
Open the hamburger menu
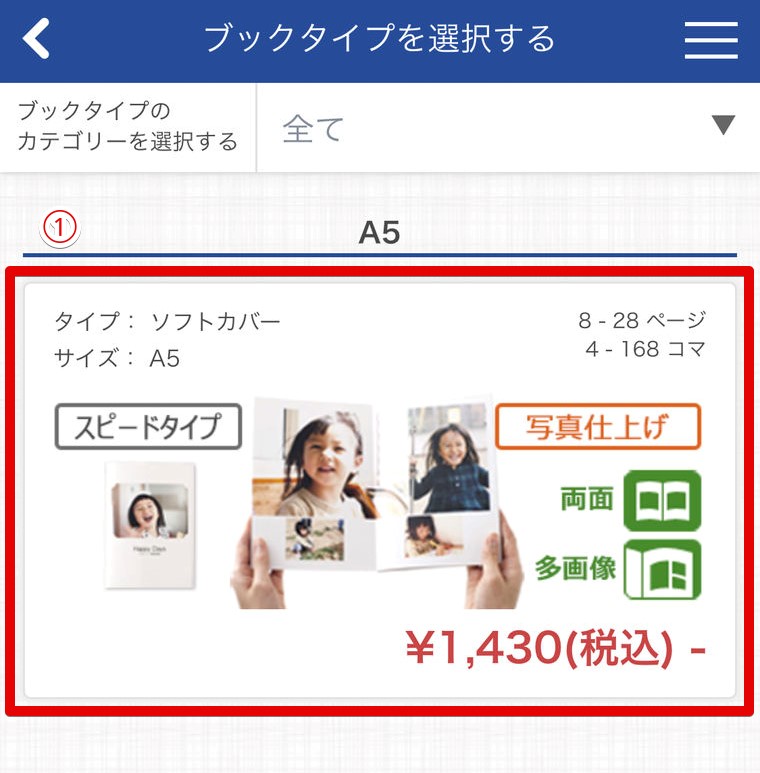coord(711,40)
